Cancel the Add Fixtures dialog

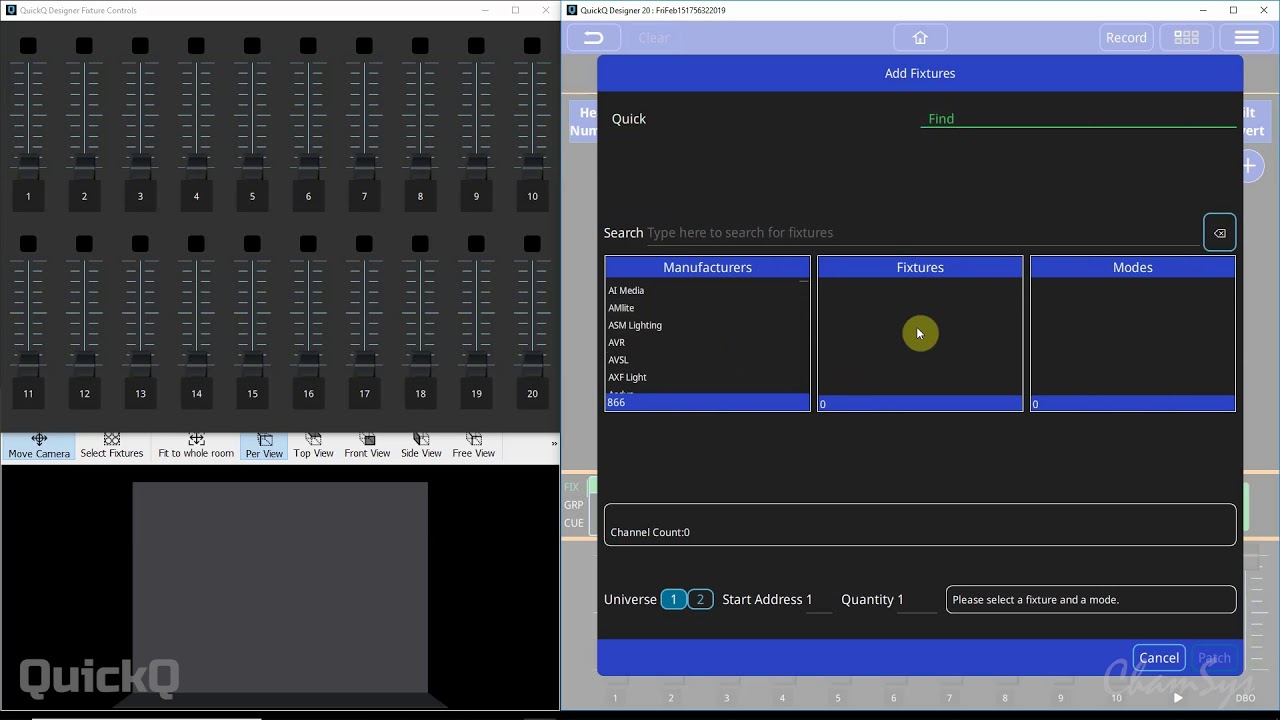click(1159, 657)
